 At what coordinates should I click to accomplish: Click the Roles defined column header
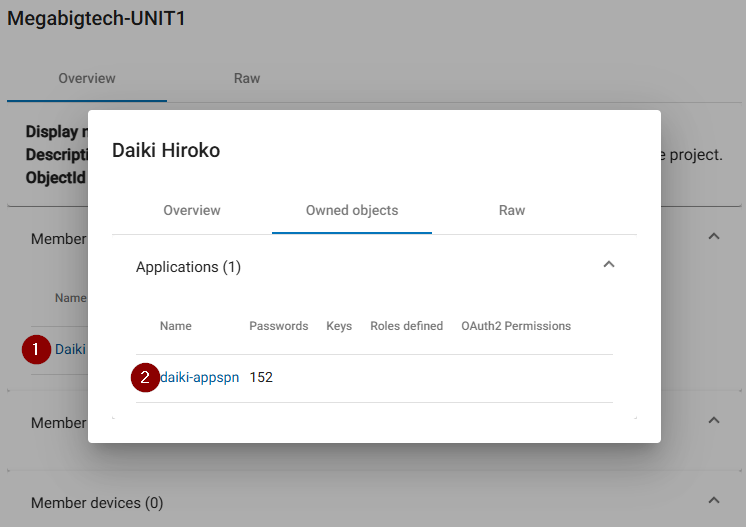click(406, 326)
